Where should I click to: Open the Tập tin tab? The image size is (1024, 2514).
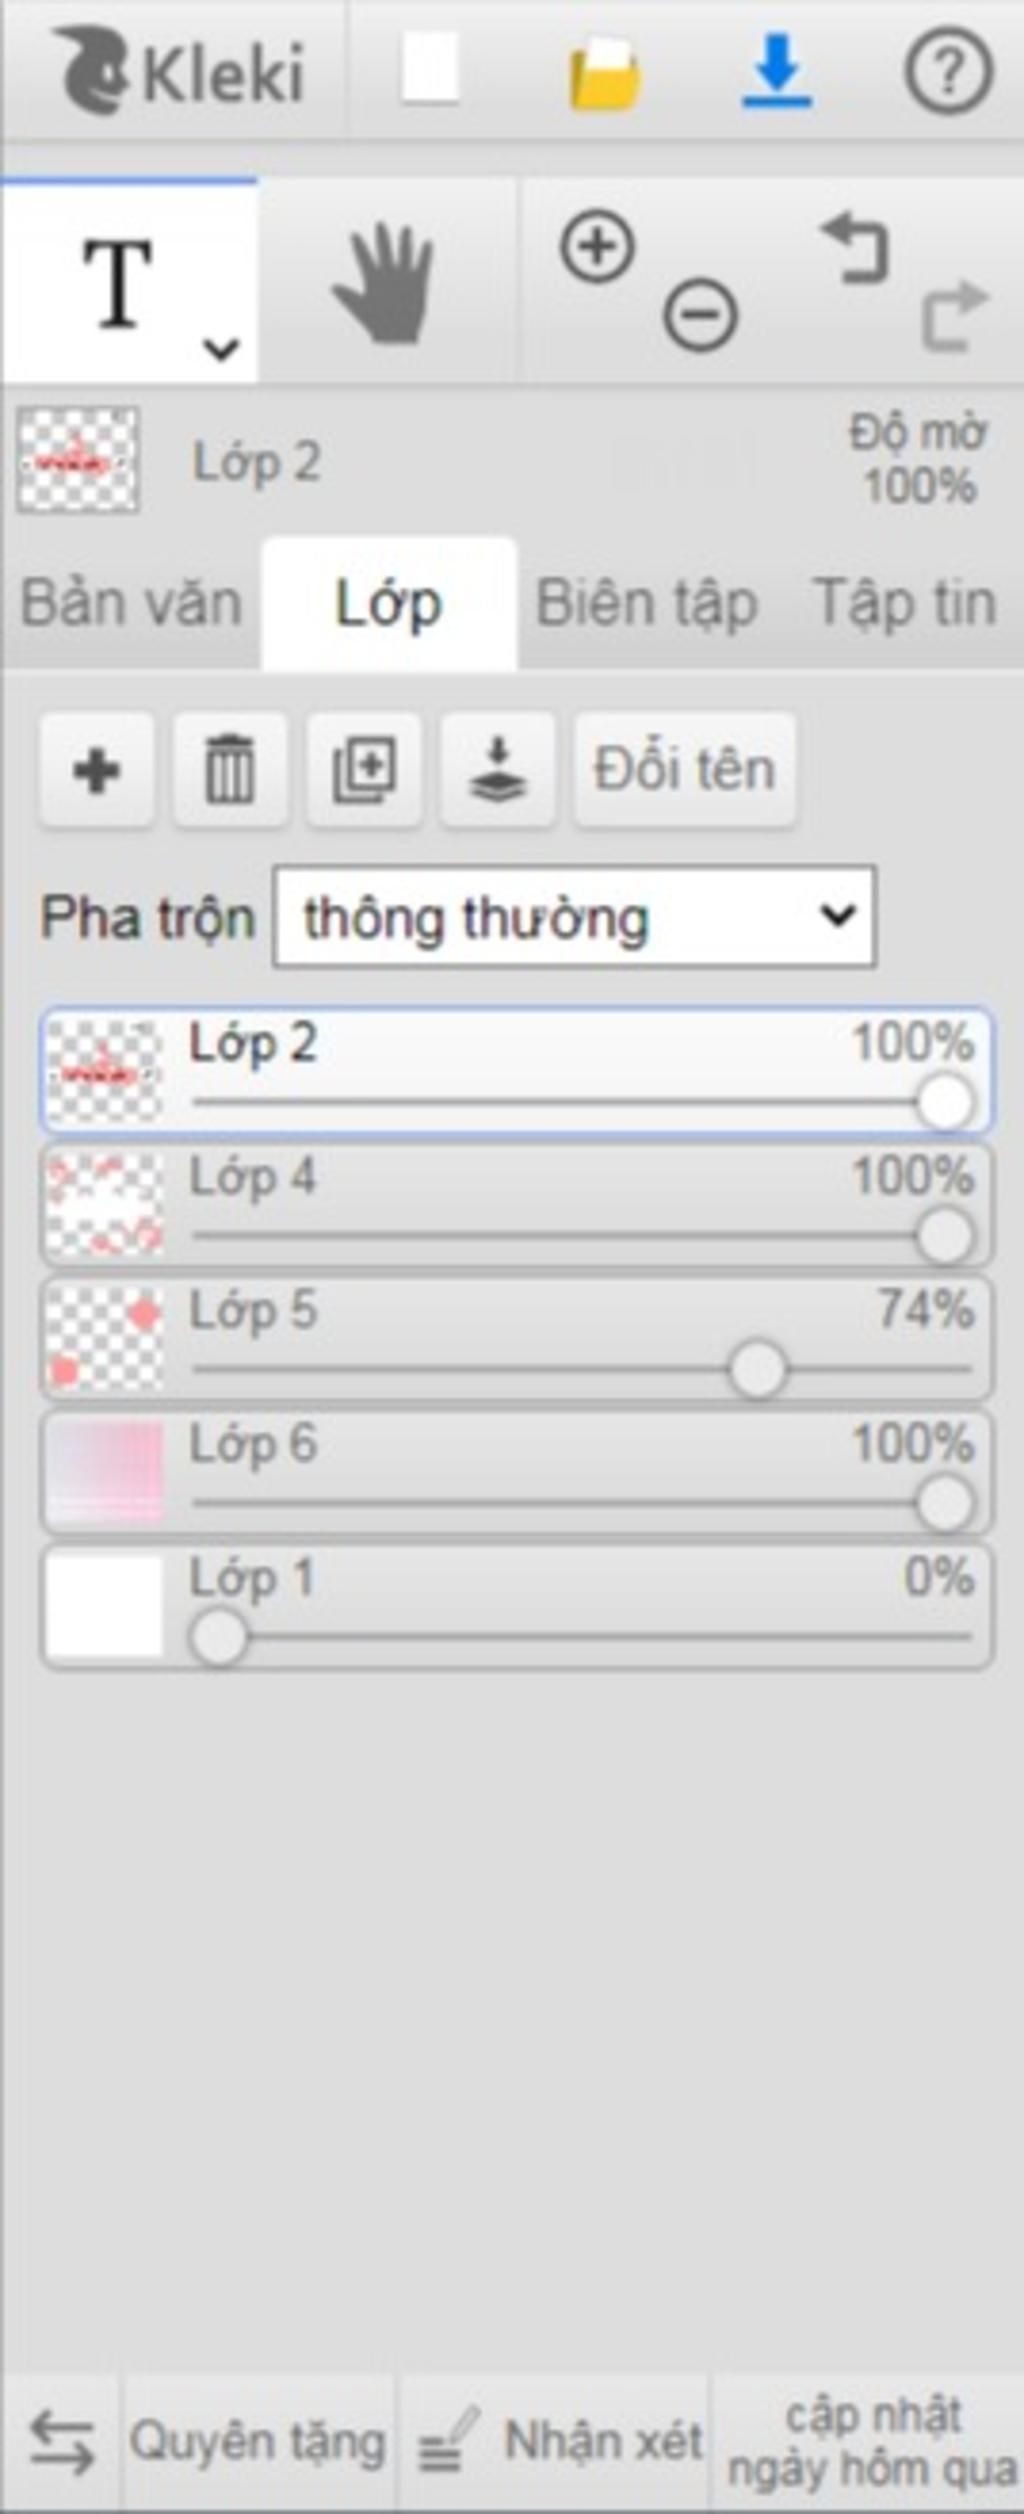pyautogui.click(x=905, y=604)
